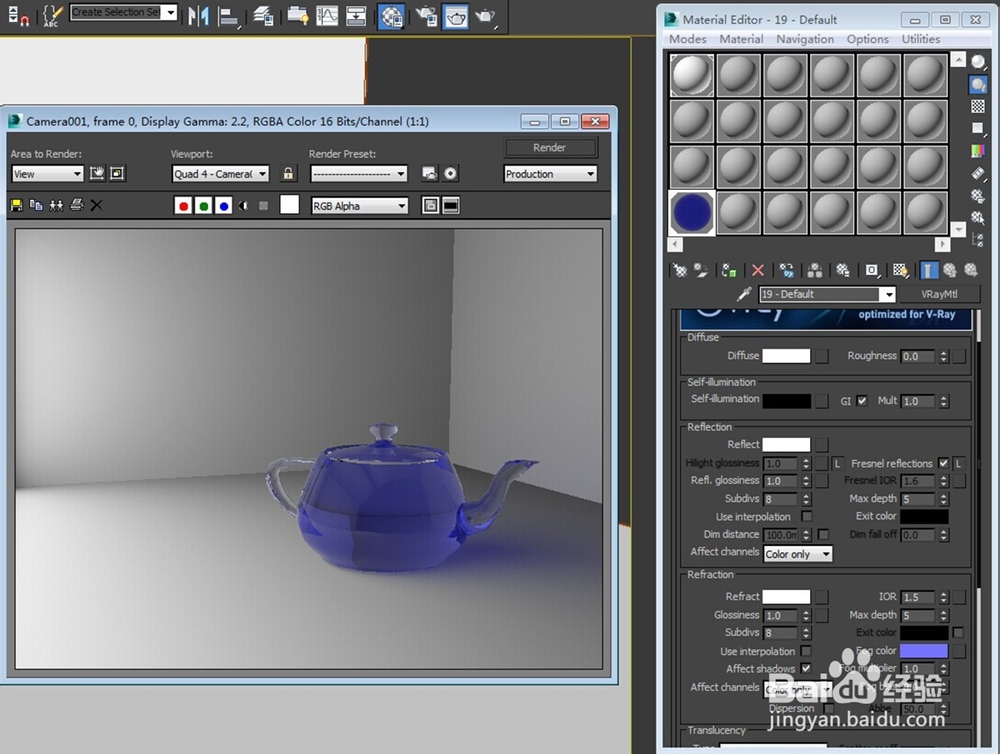Open Modes menu in Material Editor
1000x754 pixels.
click(688, 39)
